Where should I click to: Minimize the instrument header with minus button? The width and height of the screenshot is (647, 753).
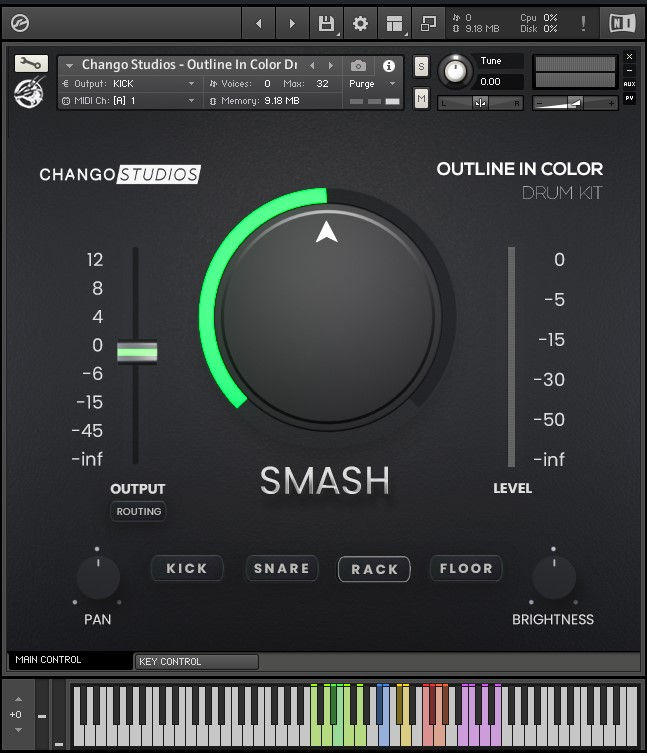click(629, 70)
